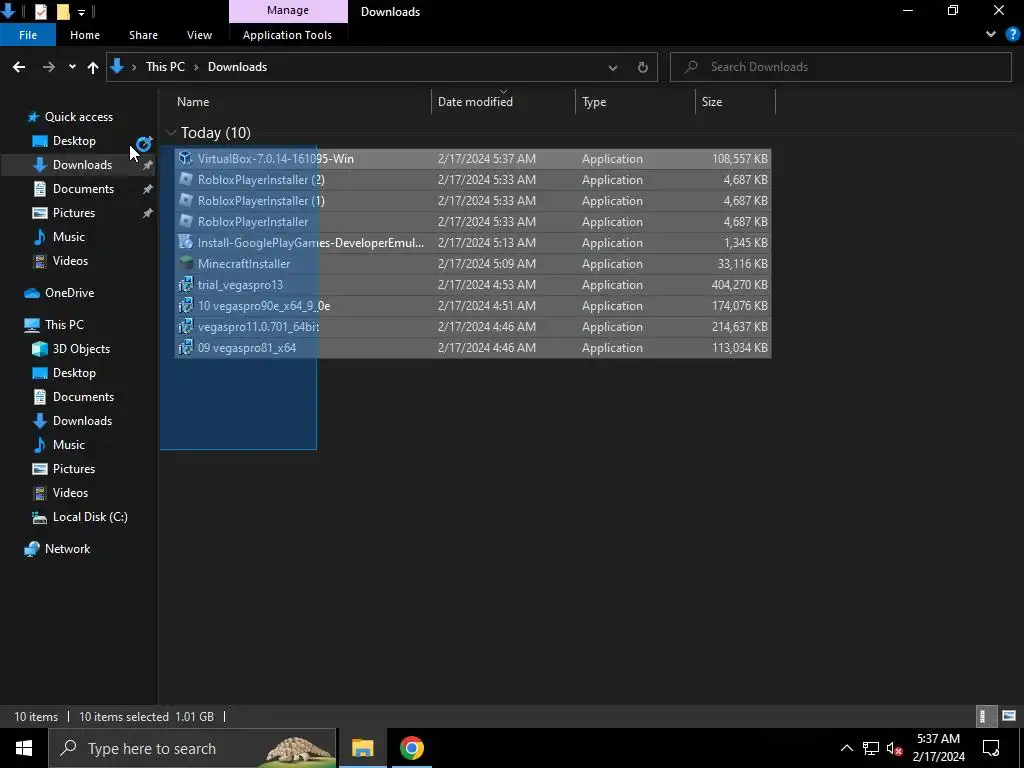Sort by Date modified column header

tap(503, 101)
